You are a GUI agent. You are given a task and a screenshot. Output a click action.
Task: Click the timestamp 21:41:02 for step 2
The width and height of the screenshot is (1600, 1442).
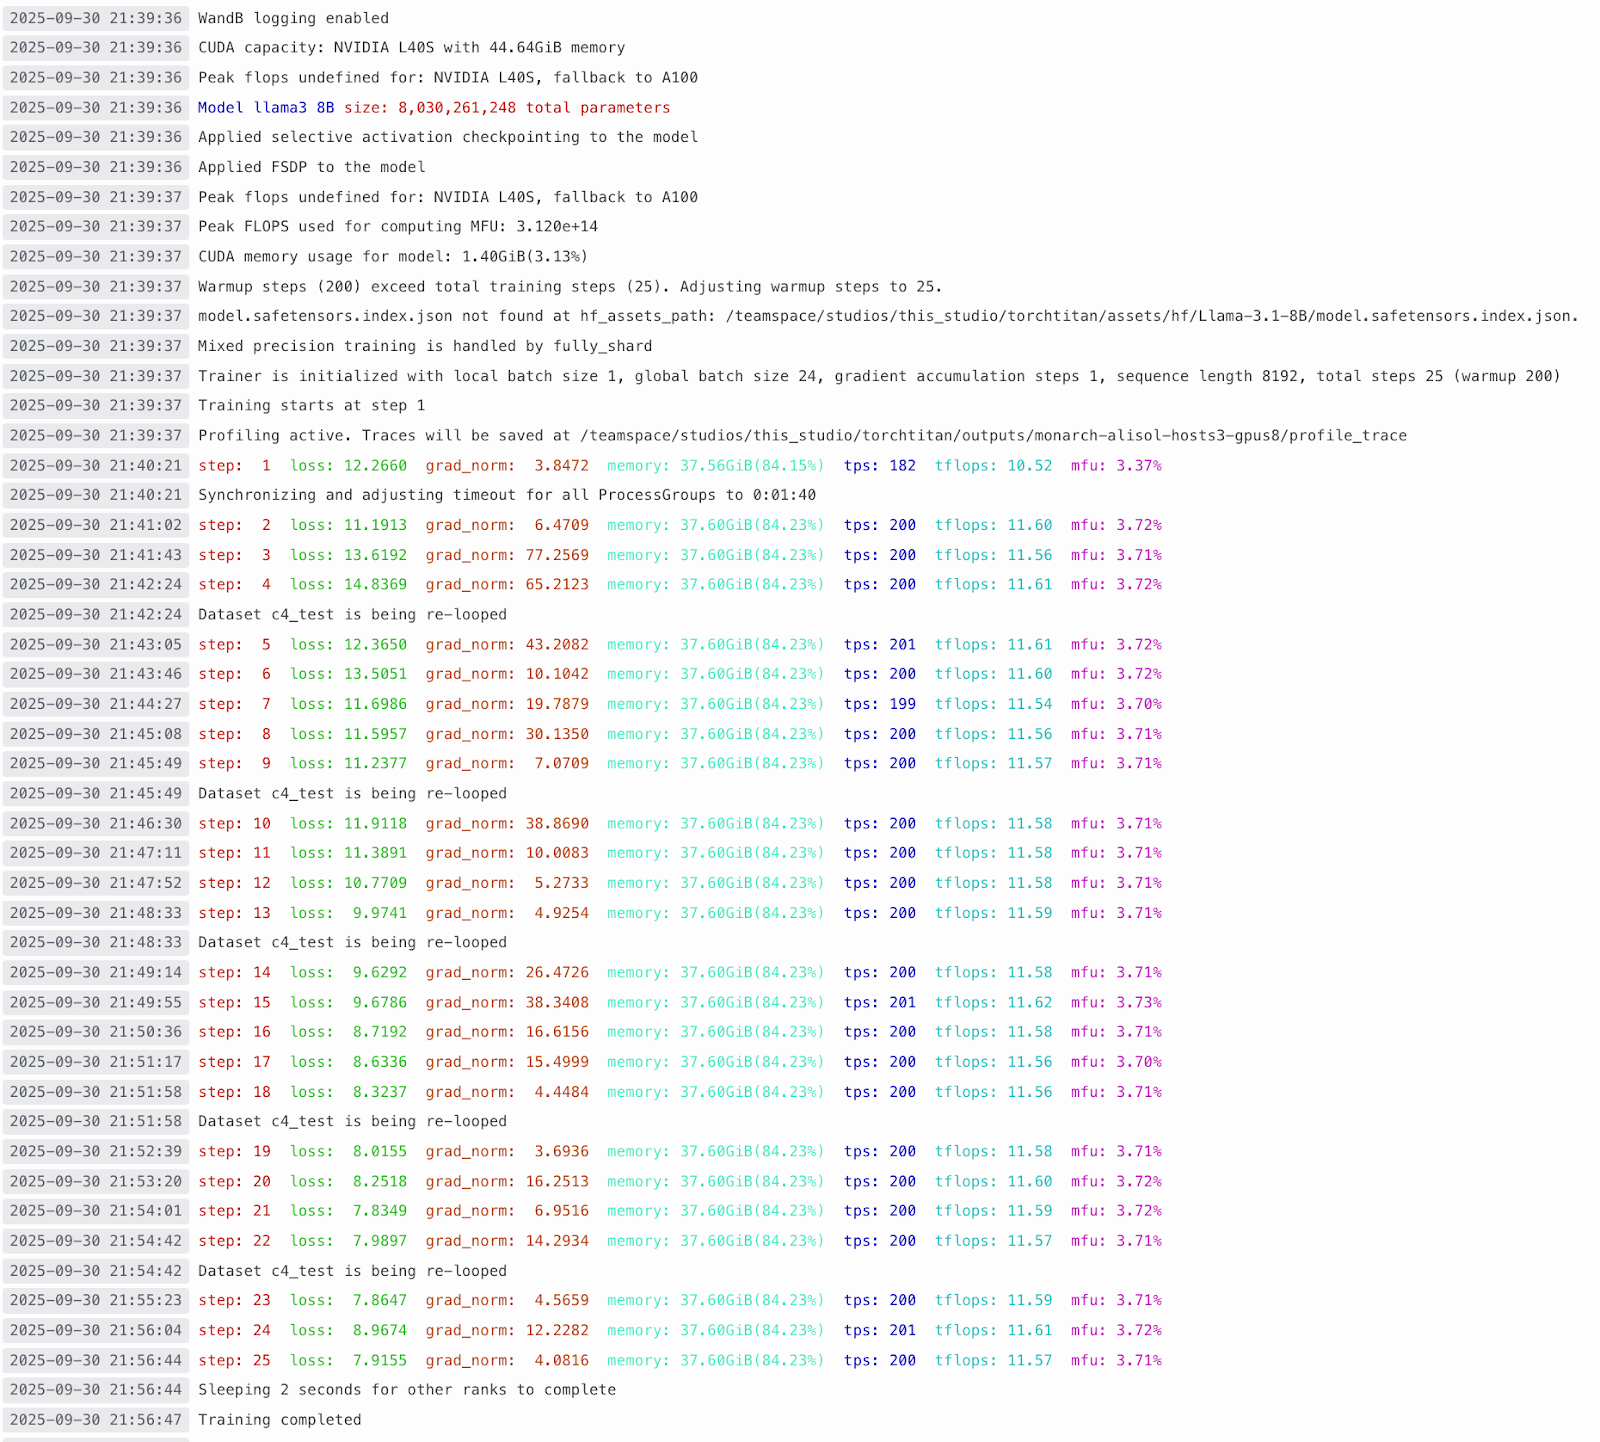pos(96,525)
